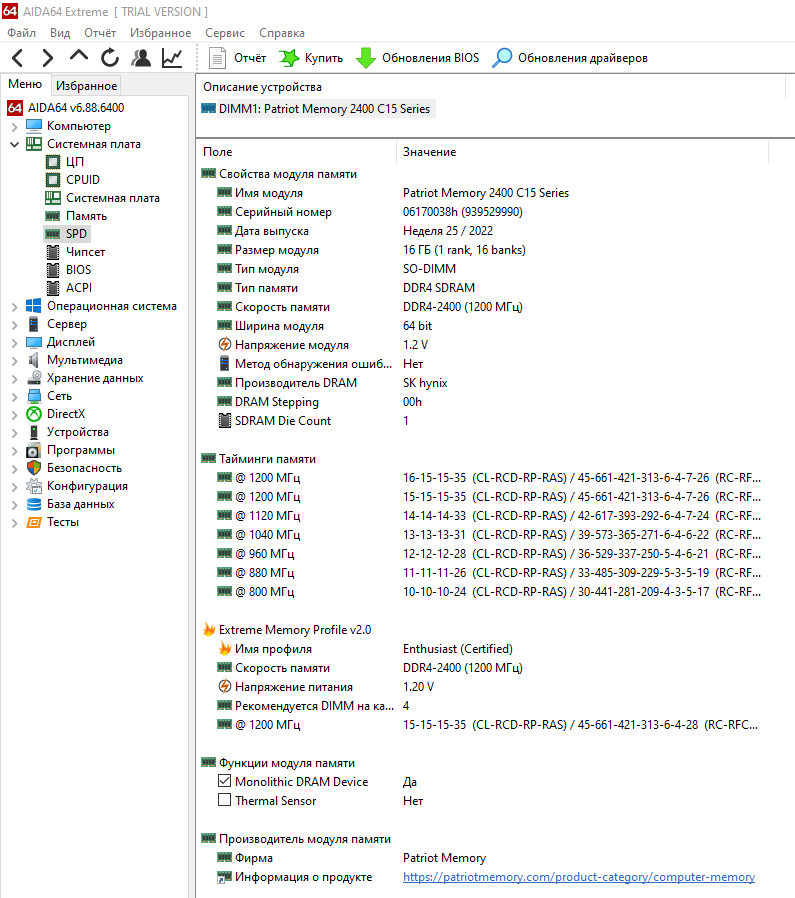Click the Чипсет chip icon
This screenshot has width=795, height=898.
53,252
